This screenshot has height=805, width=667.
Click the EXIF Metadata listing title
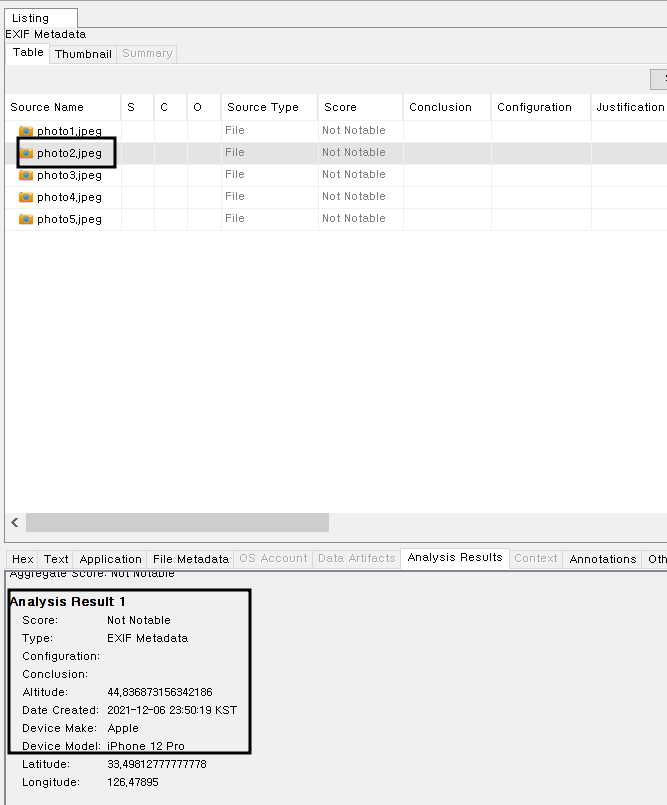click(46, 34)
